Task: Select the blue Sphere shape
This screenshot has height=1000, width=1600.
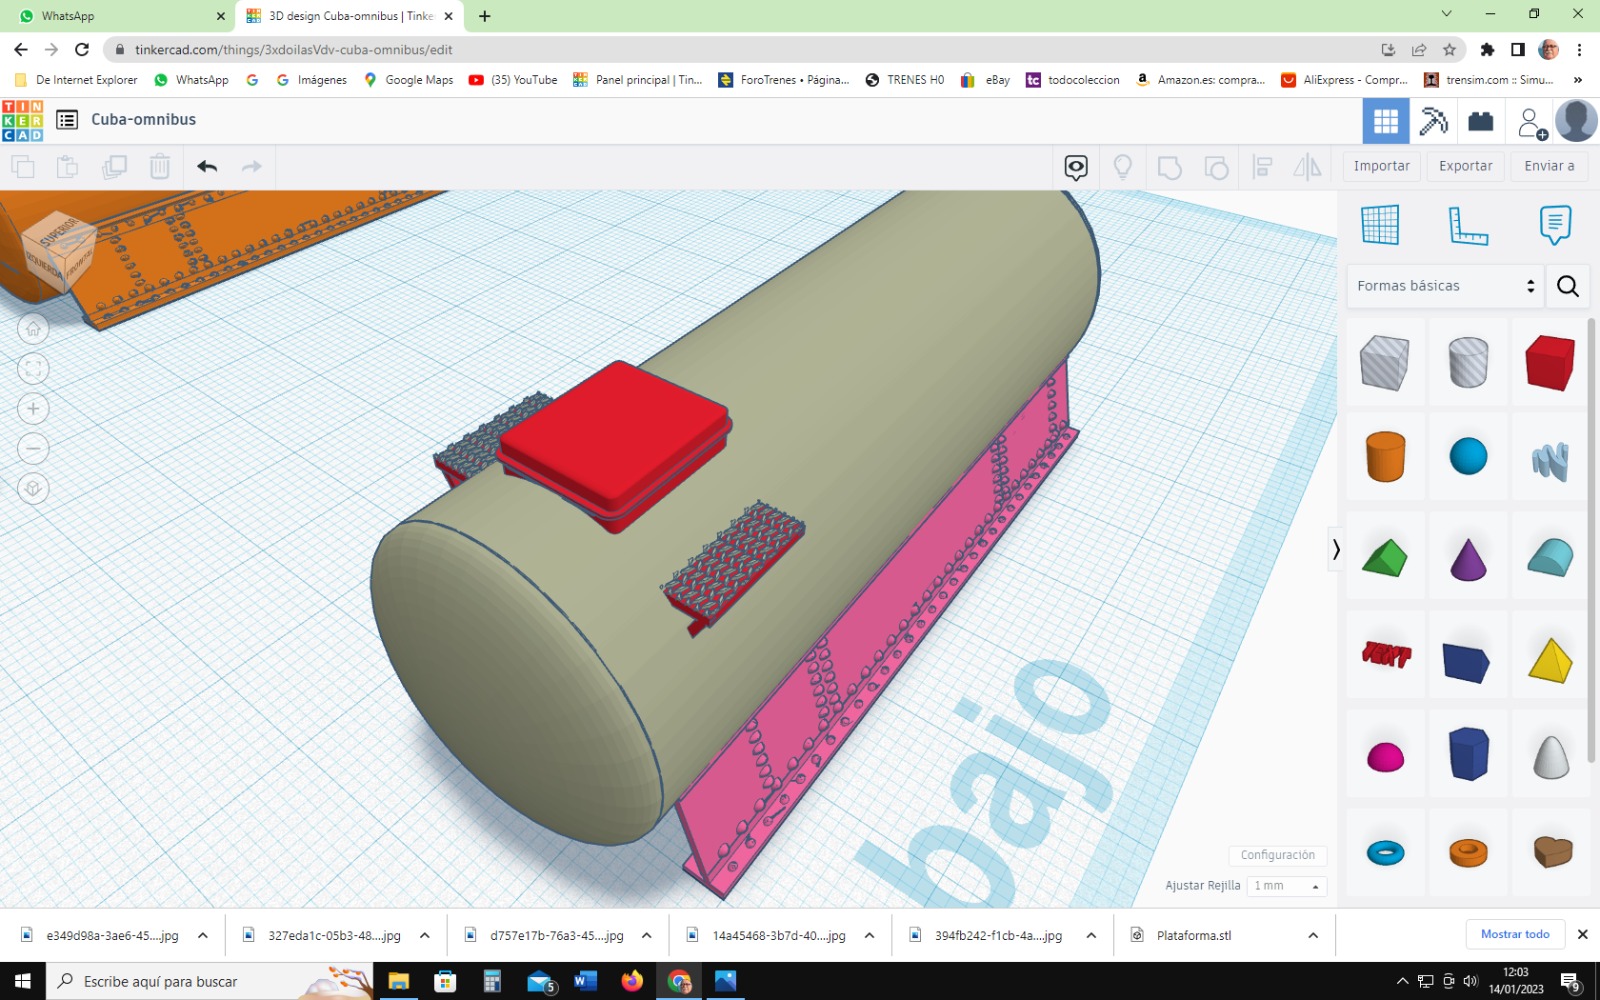Action: tap(1468, 456)
